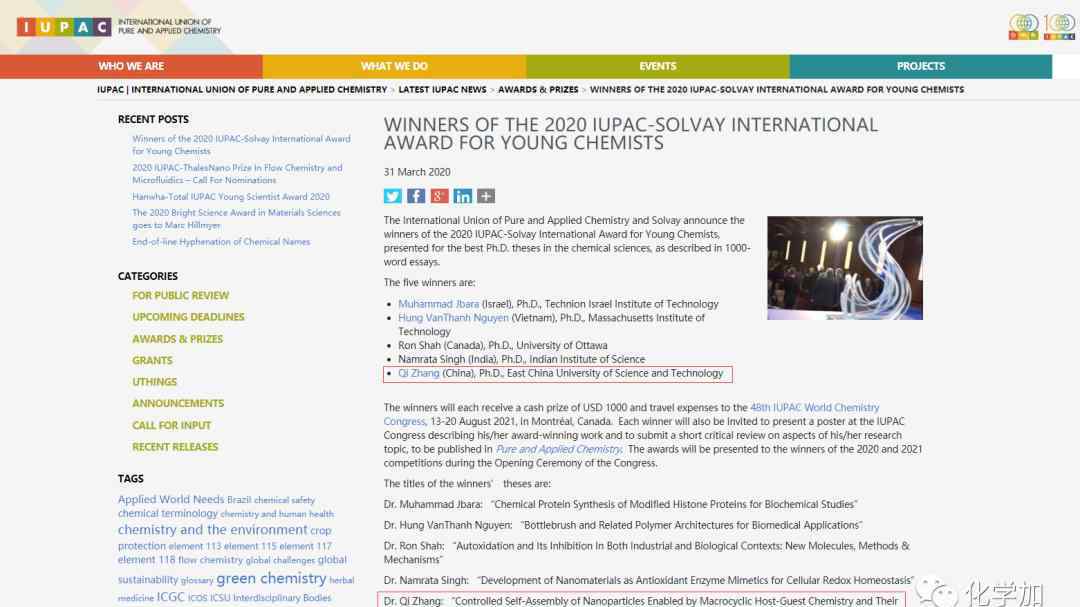
Task: Select the FOR PUBLIC REVIEW category
Action: coord(180,296)
